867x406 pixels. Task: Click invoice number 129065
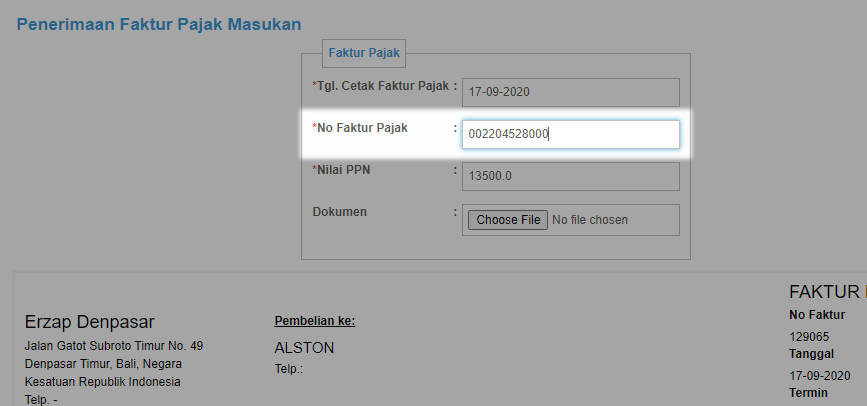click(809, 337)
